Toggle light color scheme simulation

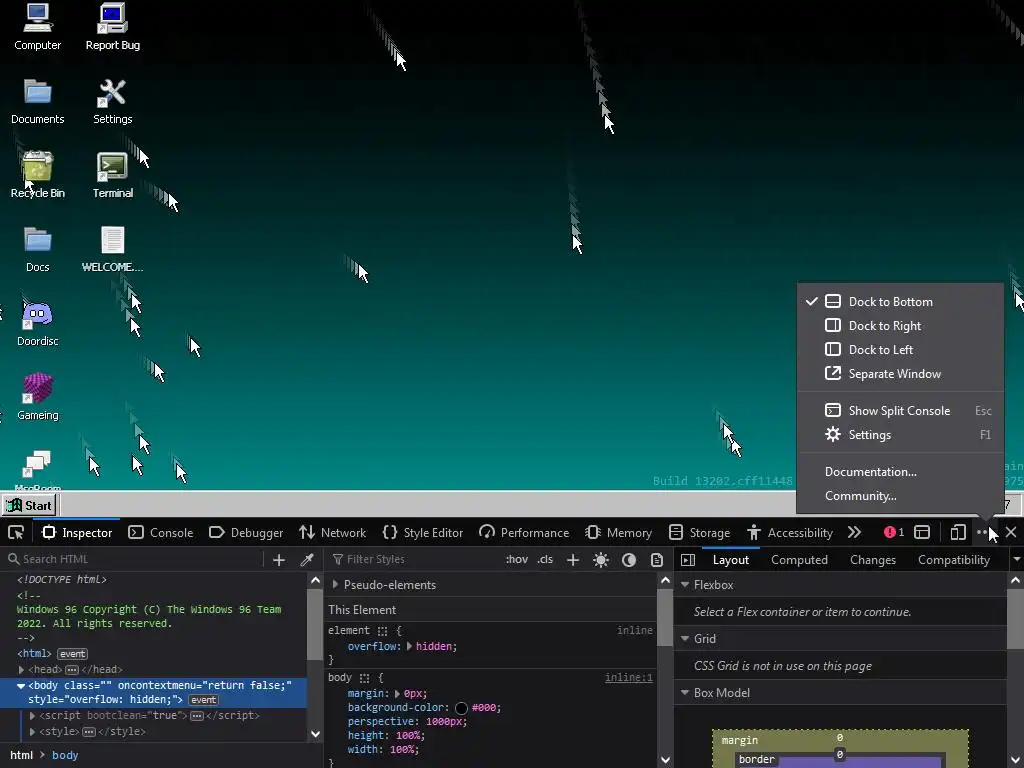tap(601, 560)
